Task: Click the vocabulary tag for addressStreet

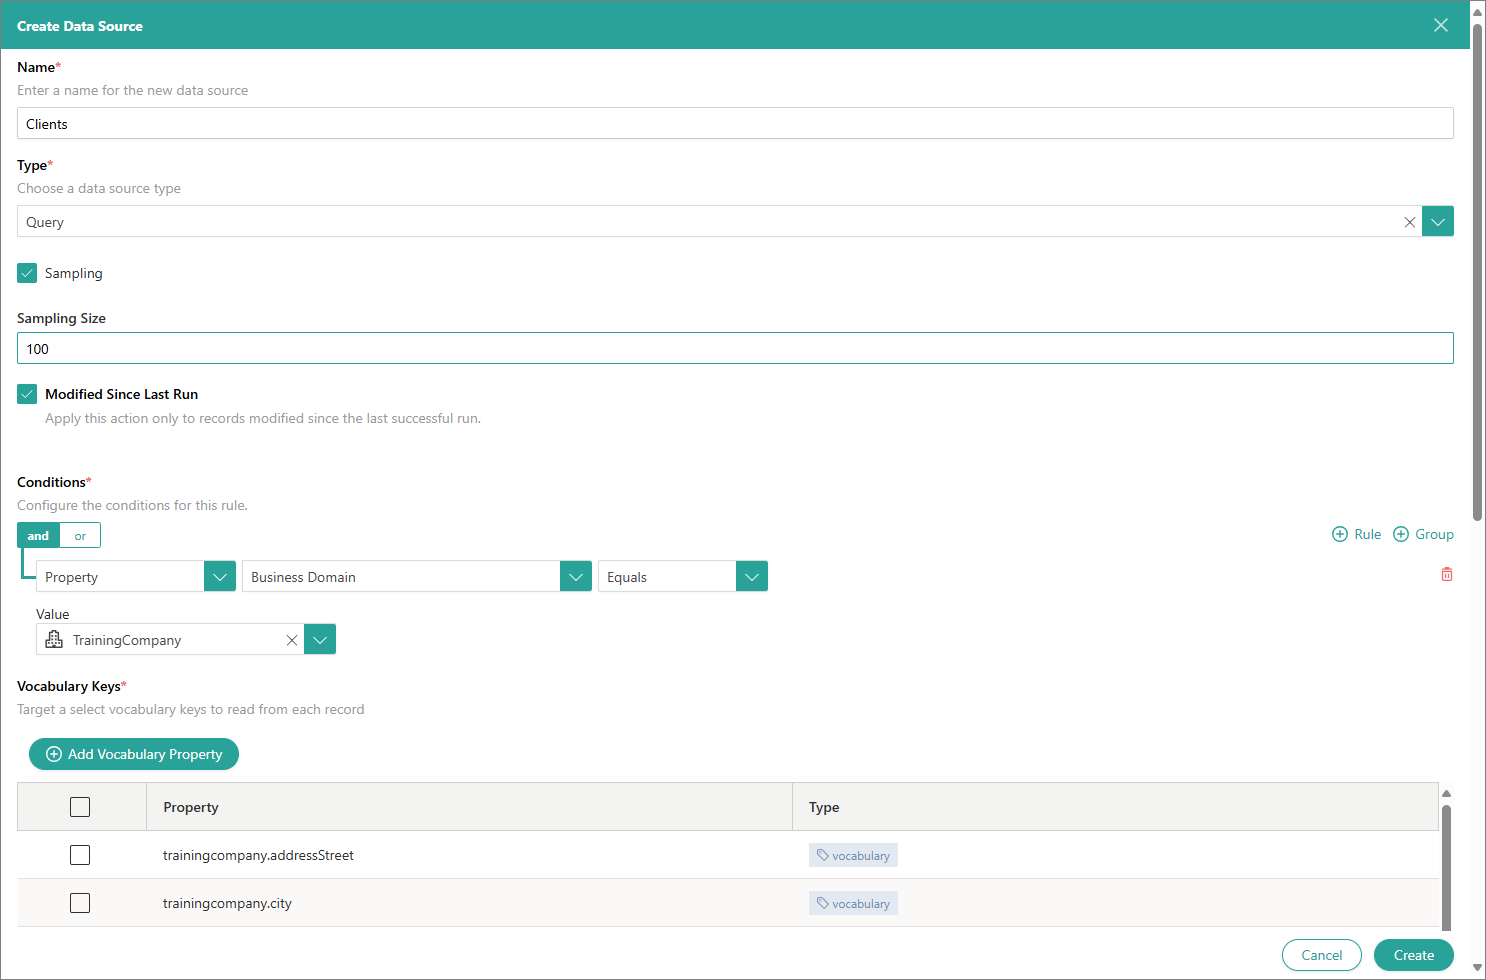Action: pos(853,856)
